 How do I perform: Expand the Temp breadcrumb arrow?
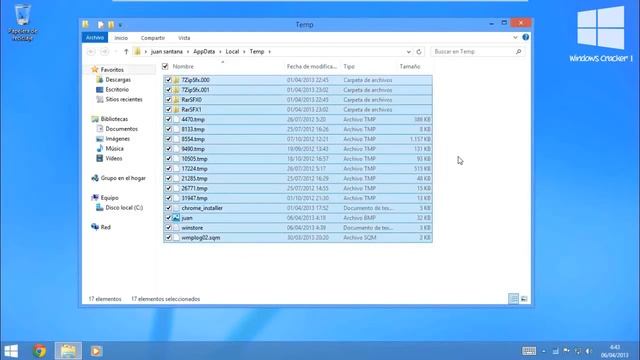click(270, 52)
